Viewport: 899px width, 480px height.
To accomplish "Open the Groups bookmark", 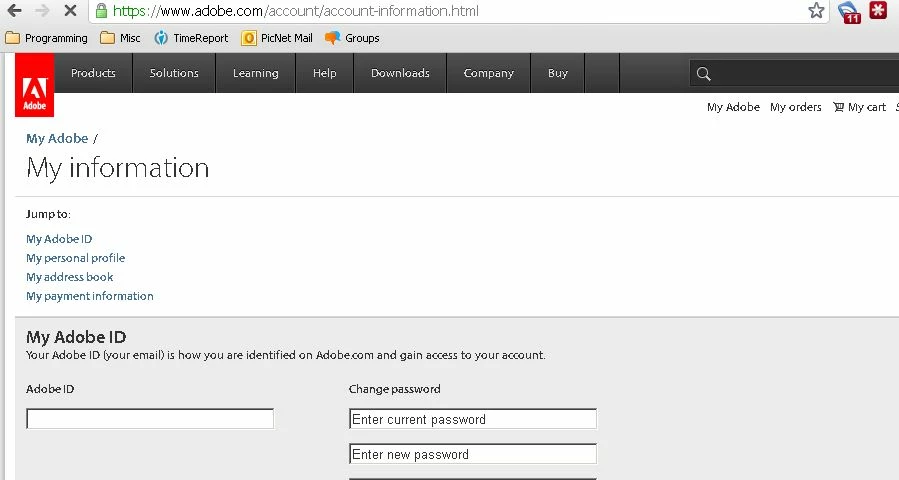I will 352,38.
